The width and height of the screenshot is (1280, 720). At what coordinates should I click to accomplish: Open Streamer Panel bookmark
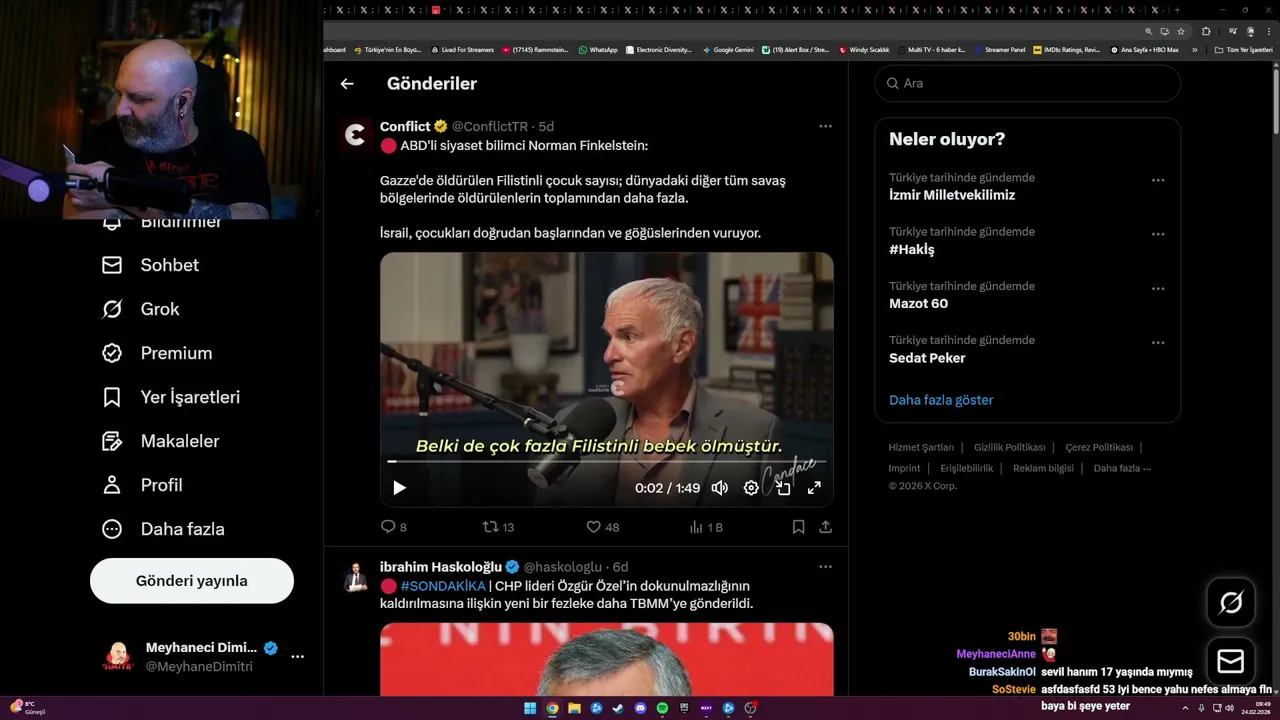coord(1000,49)
